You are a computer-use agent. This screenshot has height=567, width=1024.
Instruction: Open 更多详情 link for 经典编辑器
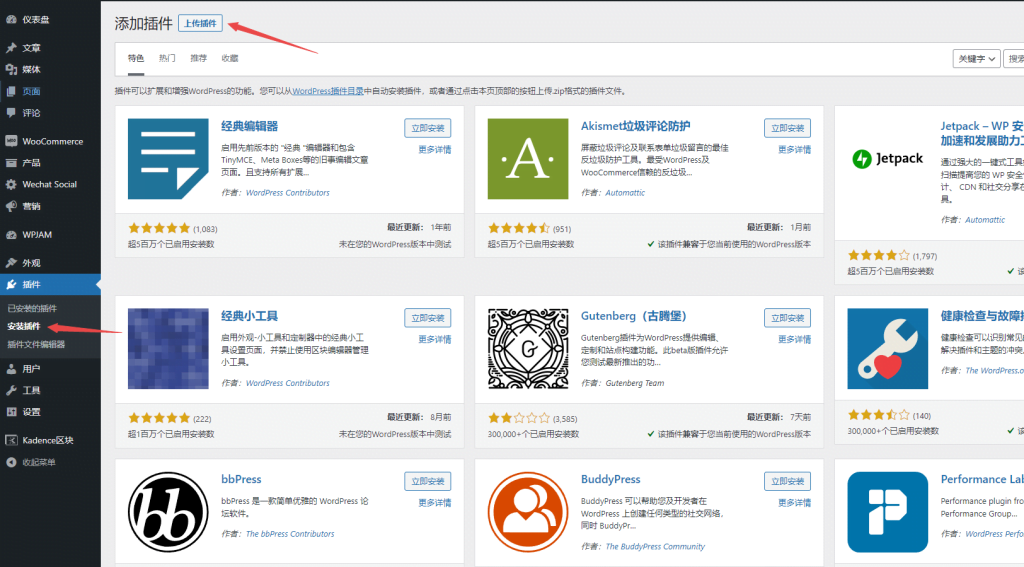tap(435, 150)
